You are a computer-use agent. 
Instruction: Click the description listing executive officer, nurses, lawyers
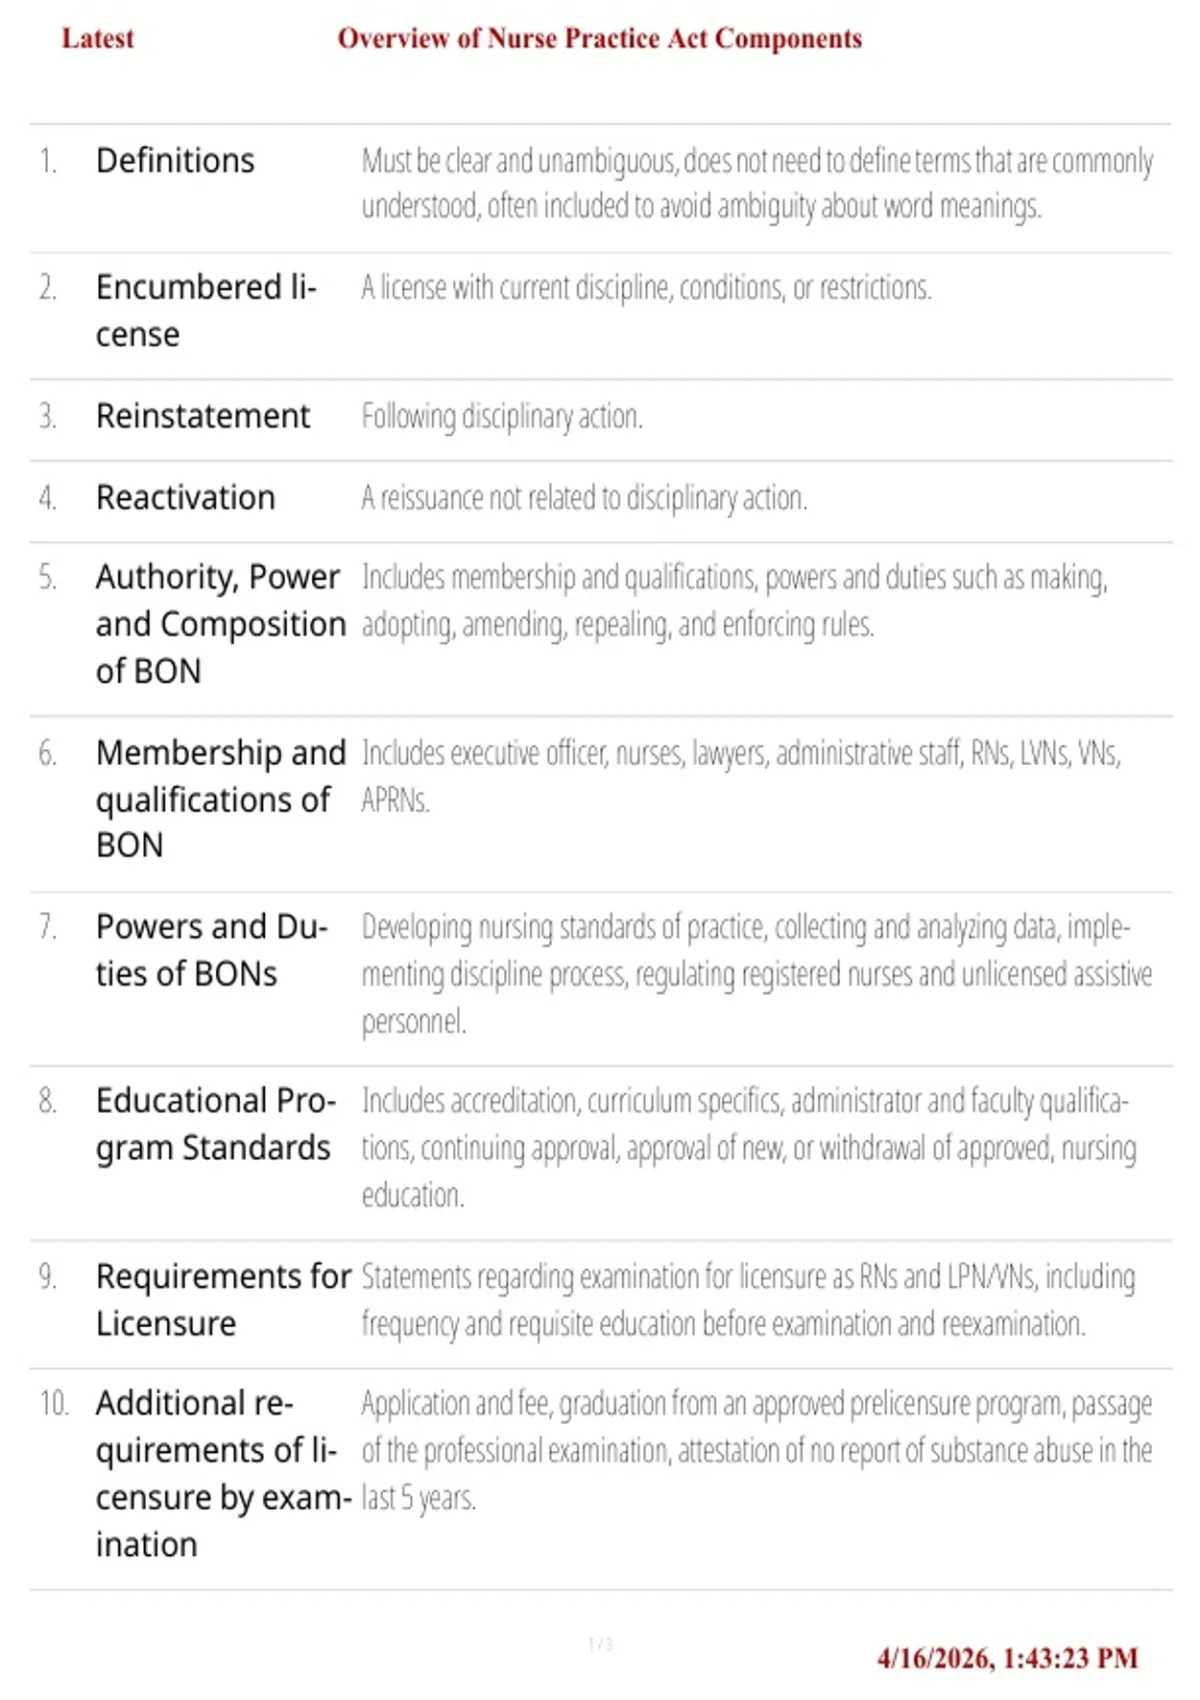tap(741, 775)
